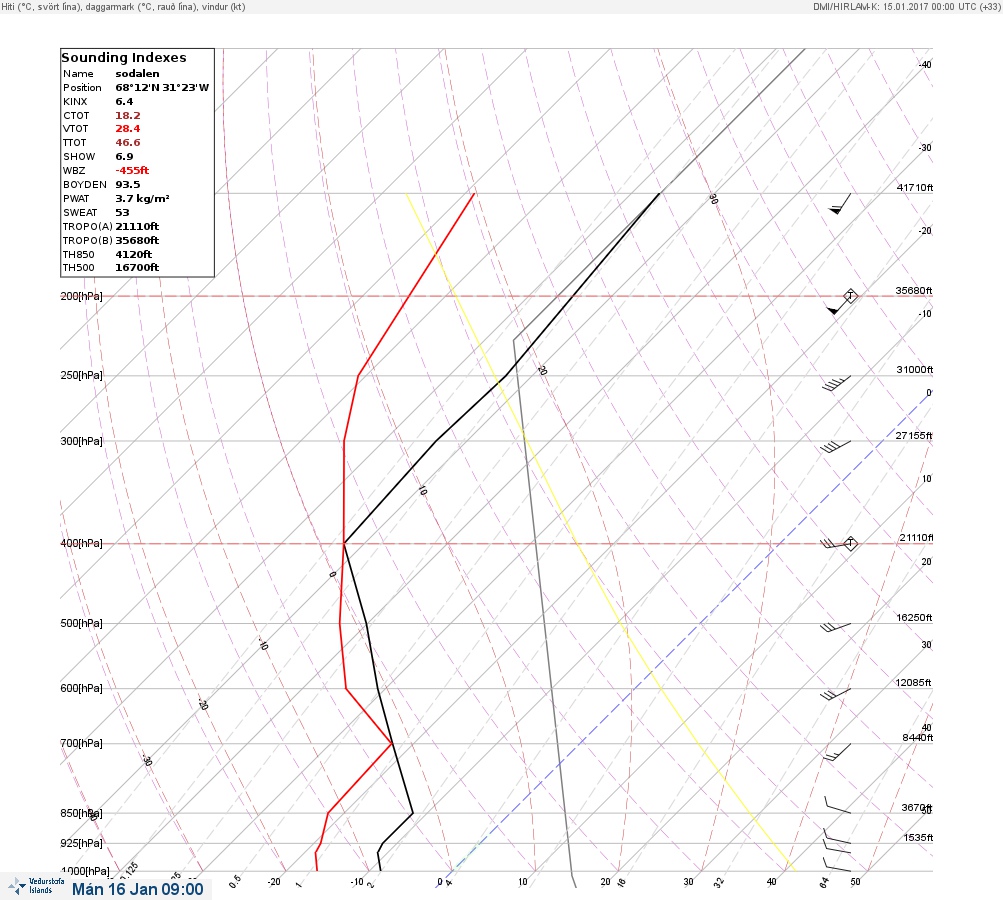Click the 200[hPa] pressure label
This screenshot has width=1003, height=900.
pos(81,296)
